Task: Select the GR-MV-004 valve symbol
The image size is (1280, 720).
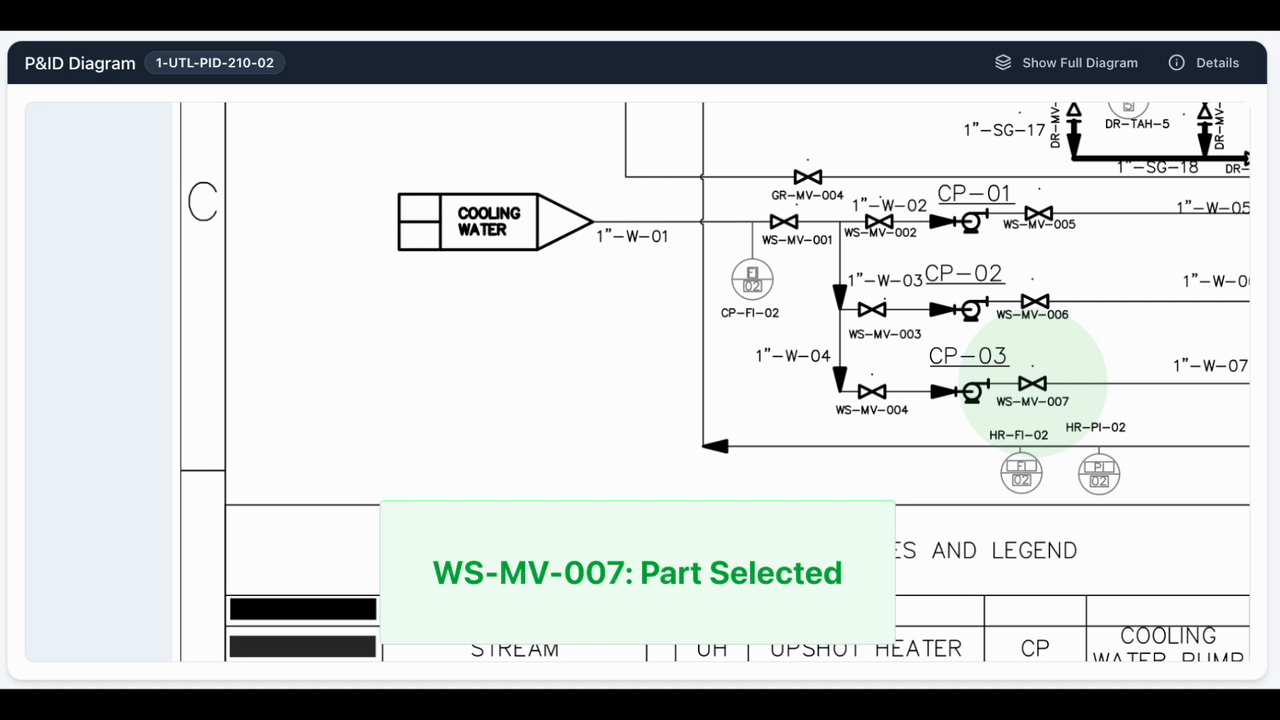Action: [x=807, y=178]
